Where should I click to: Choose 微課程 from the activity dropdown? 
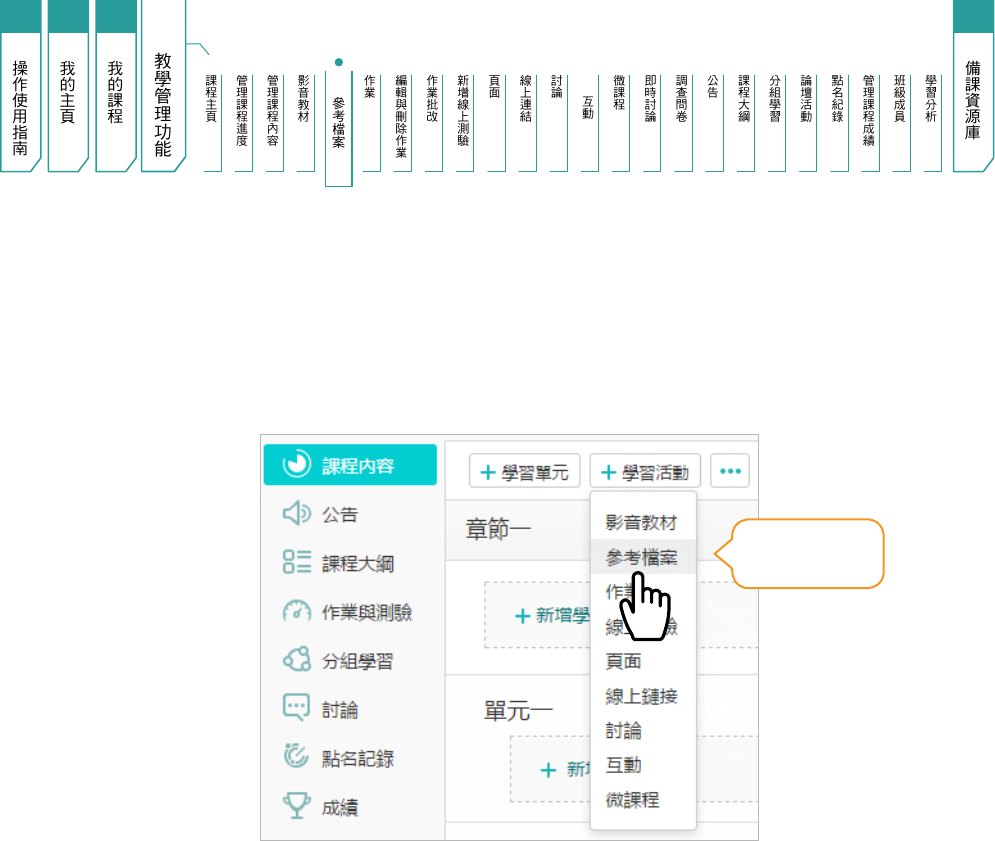[x=643, y=799]
